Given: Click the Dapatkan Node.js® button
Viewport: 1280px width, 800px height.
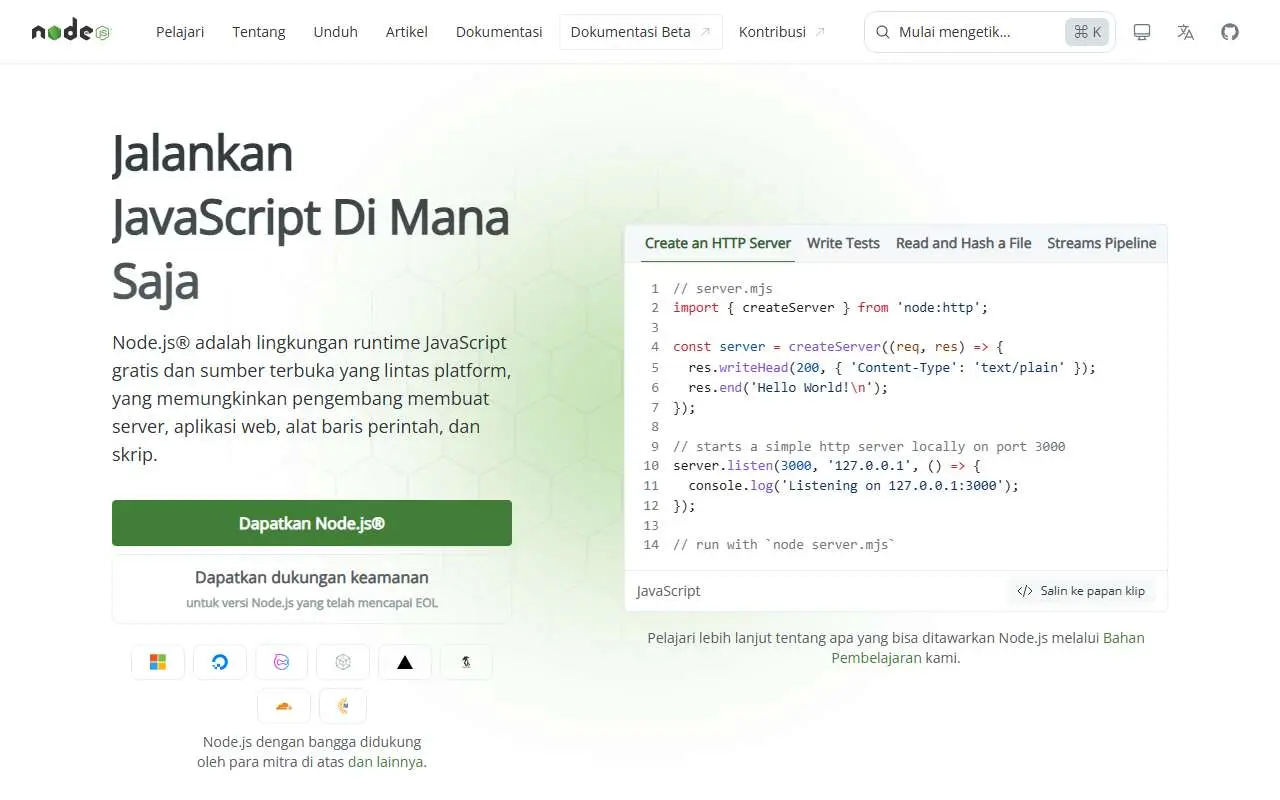Looking at the screenshot, I should pyautogui.click(x=312, y=523).
